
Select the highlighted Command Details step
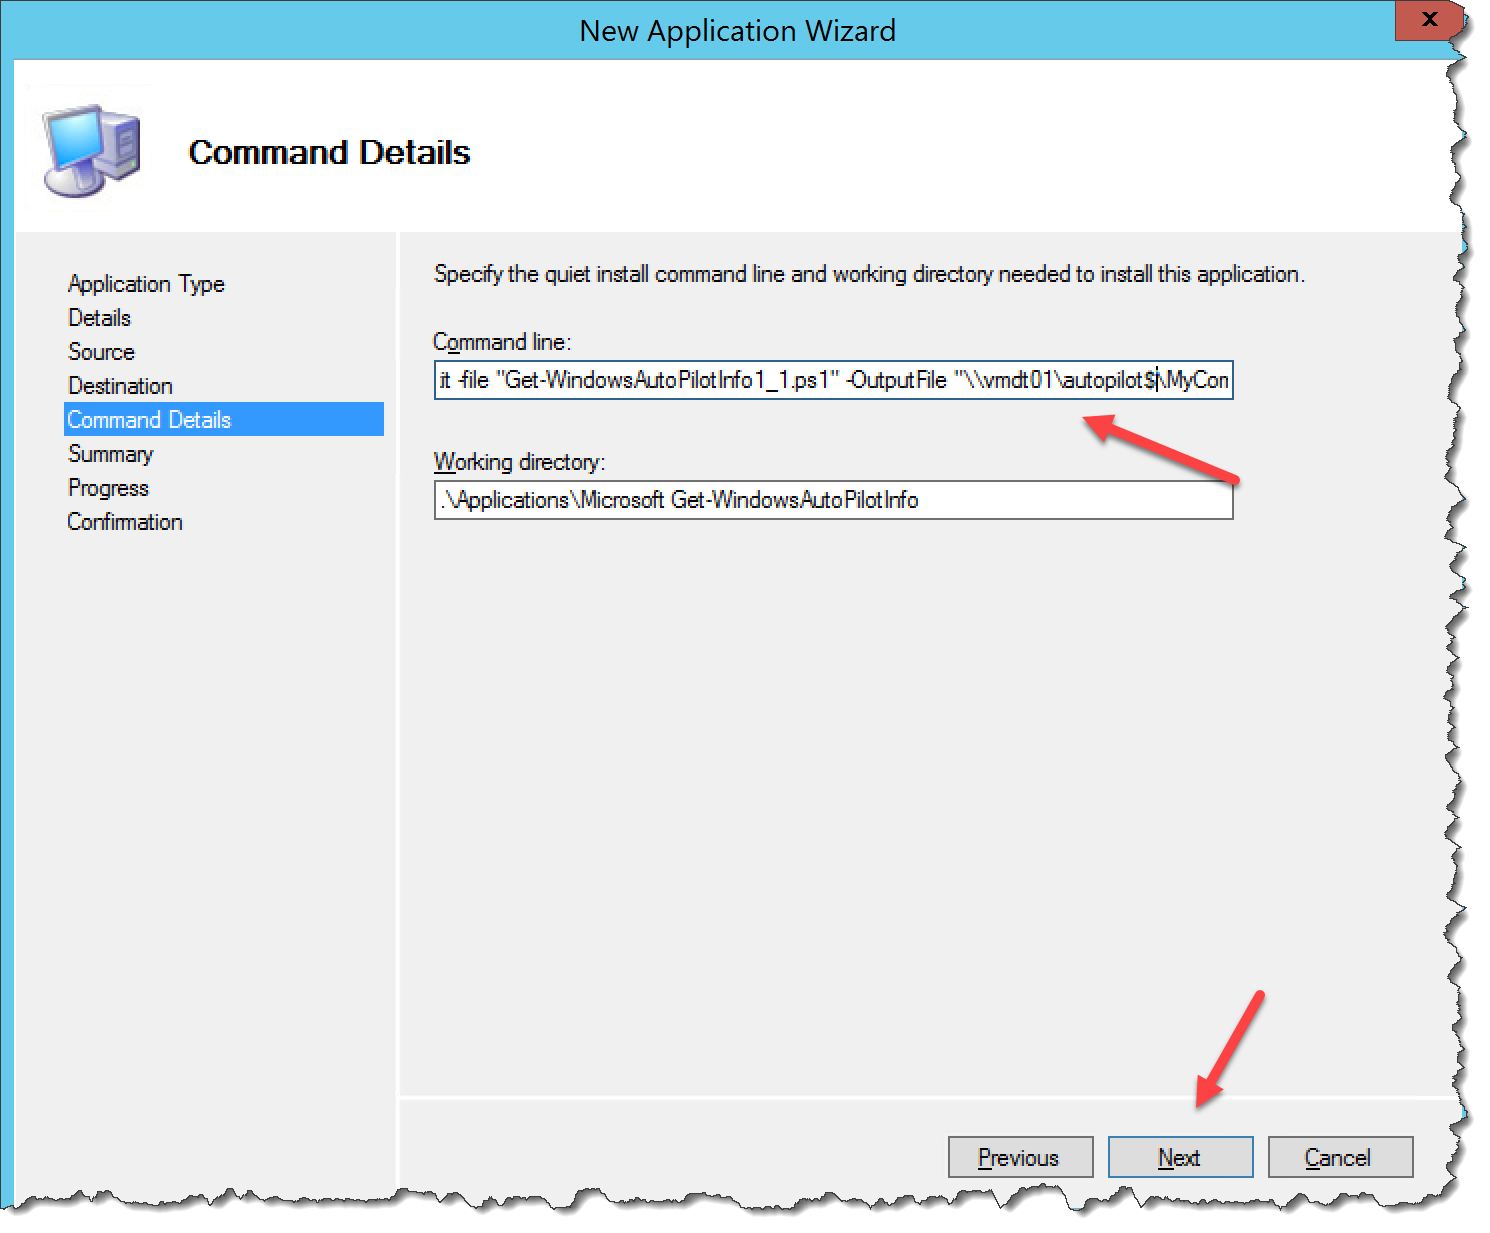pyautogui.click(x=148, y=420)
